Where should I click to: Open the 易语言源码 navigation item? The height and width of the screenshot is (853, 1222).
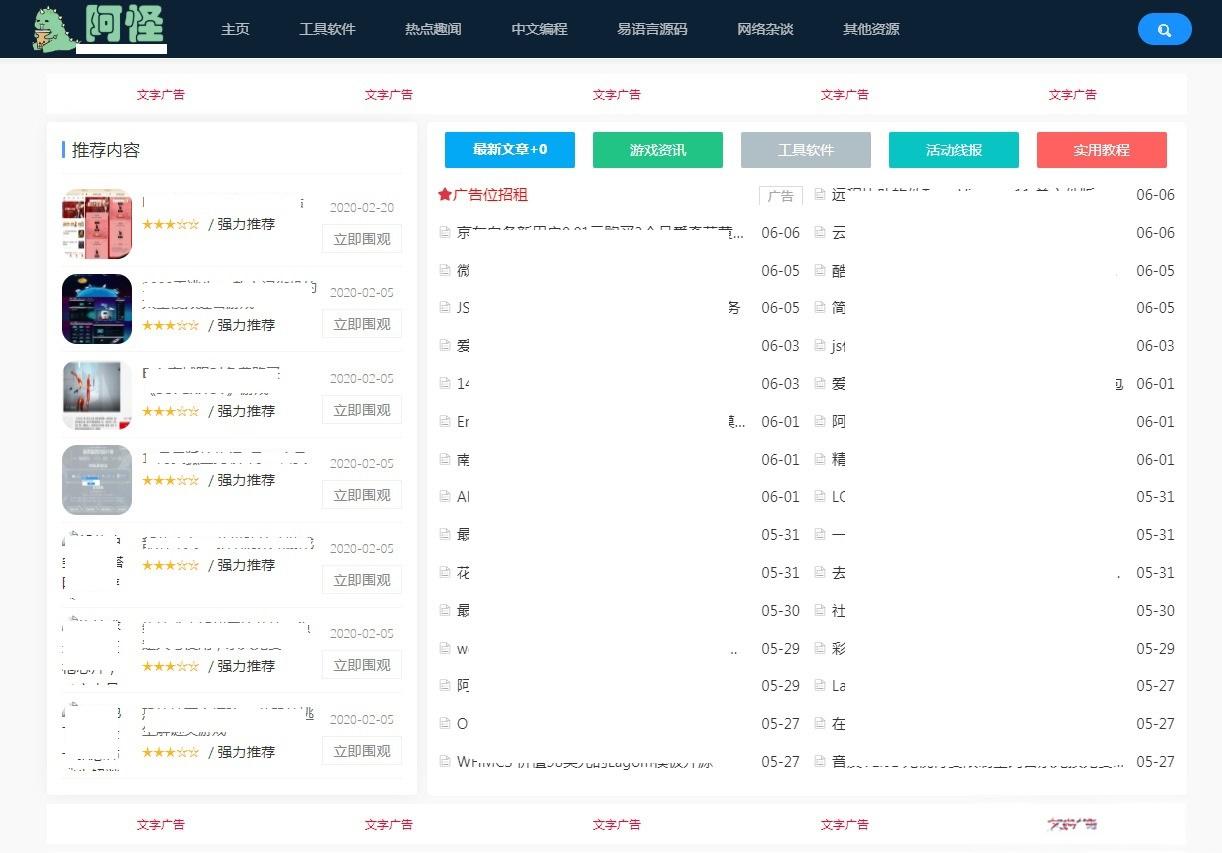point(652,29)
